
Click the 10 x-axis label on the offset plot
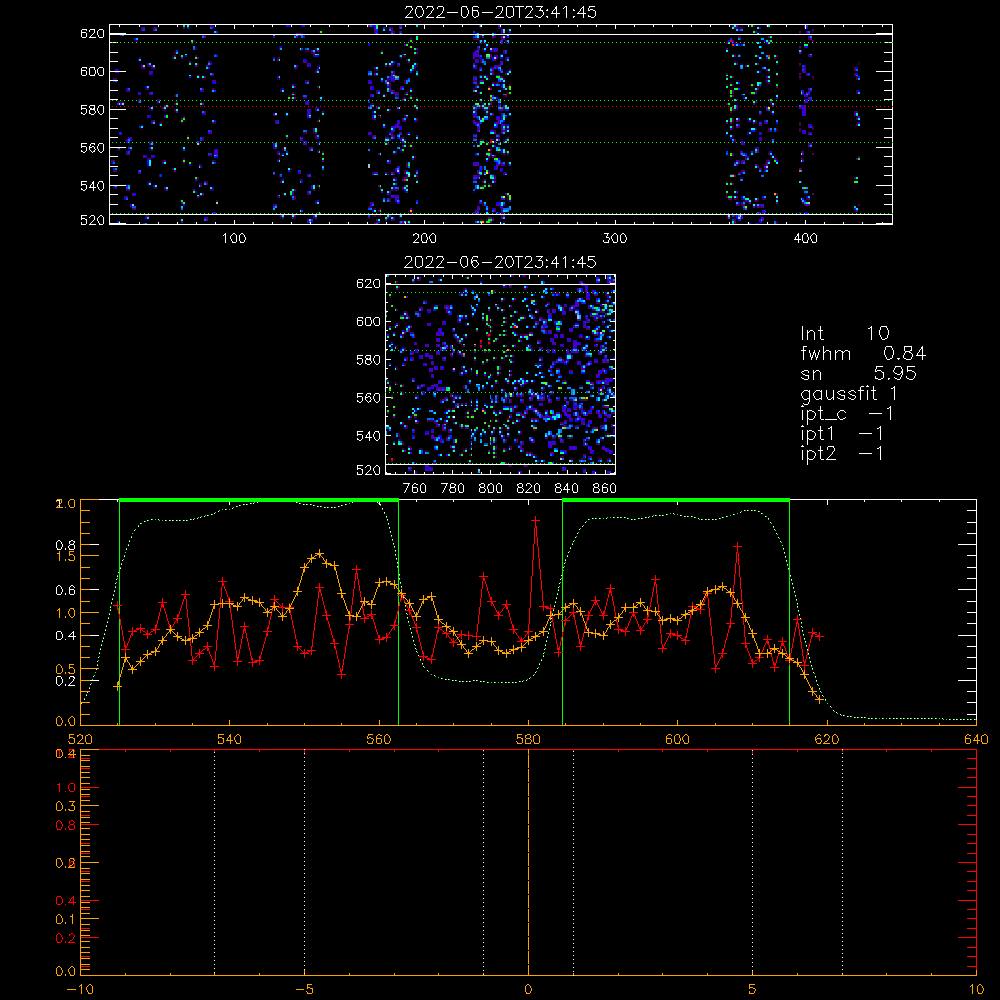point(976,990)
